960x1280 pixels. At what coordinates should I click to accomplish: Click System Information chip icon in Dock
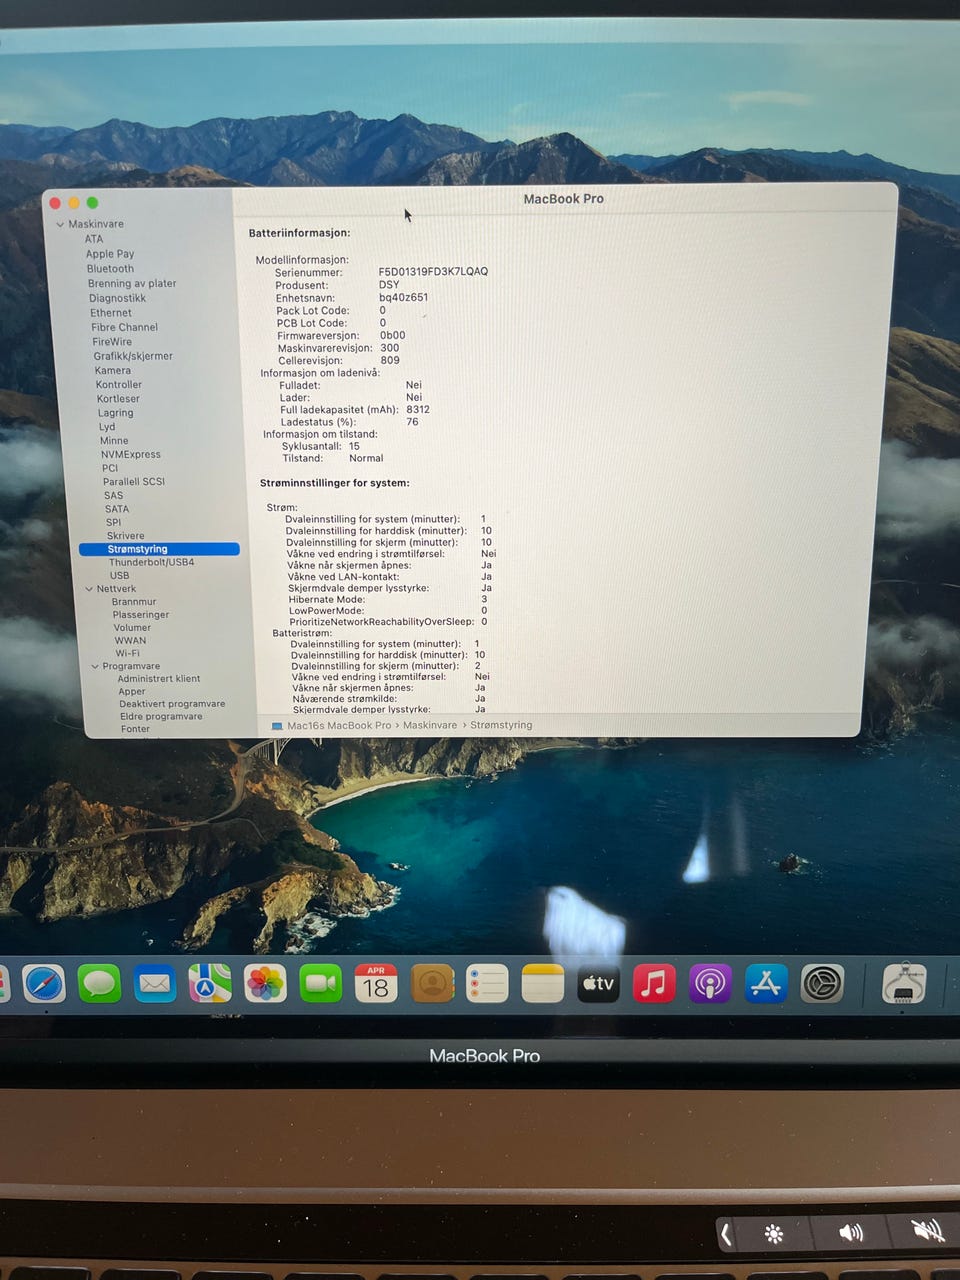pos(904,984)
